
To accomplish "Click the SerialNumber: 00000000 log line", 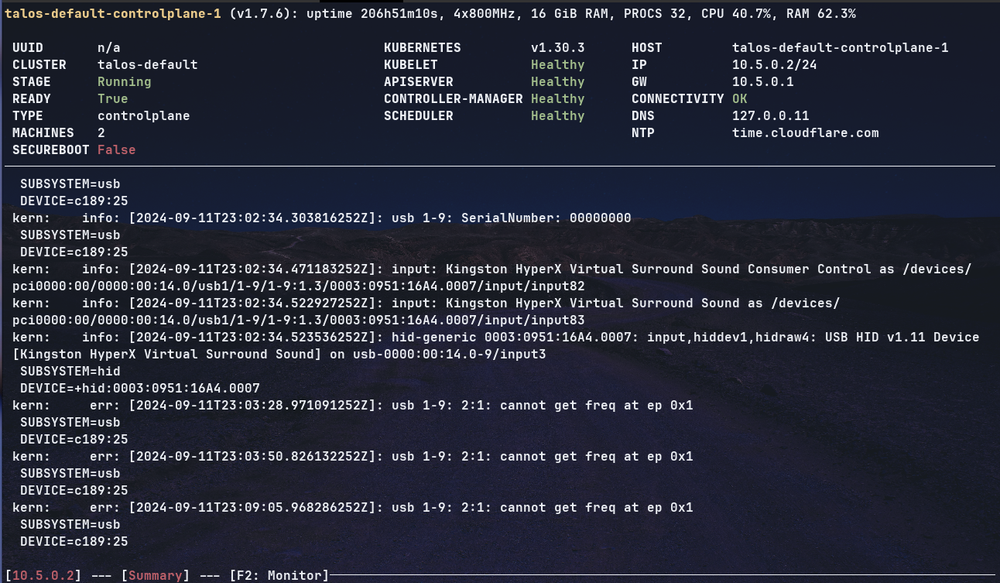I will tap(321, 218).
